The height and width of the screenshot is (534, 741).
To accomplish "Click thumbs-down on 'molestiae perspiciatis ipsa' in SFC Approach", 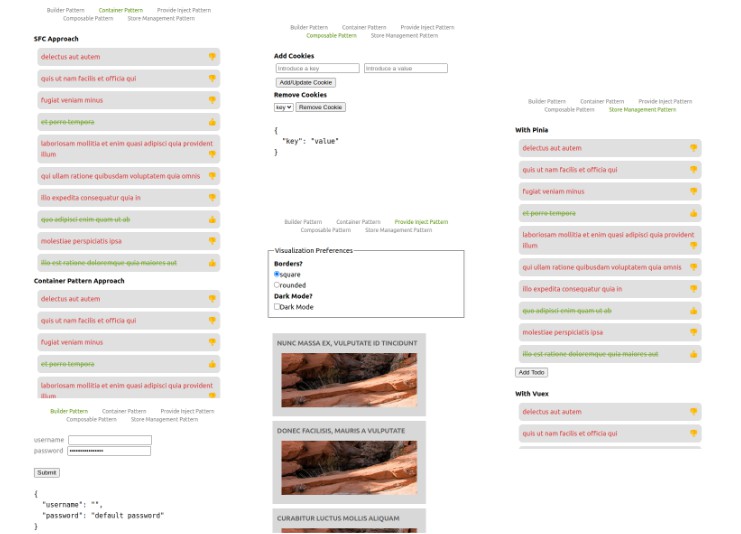I will [x=212, y=241].
